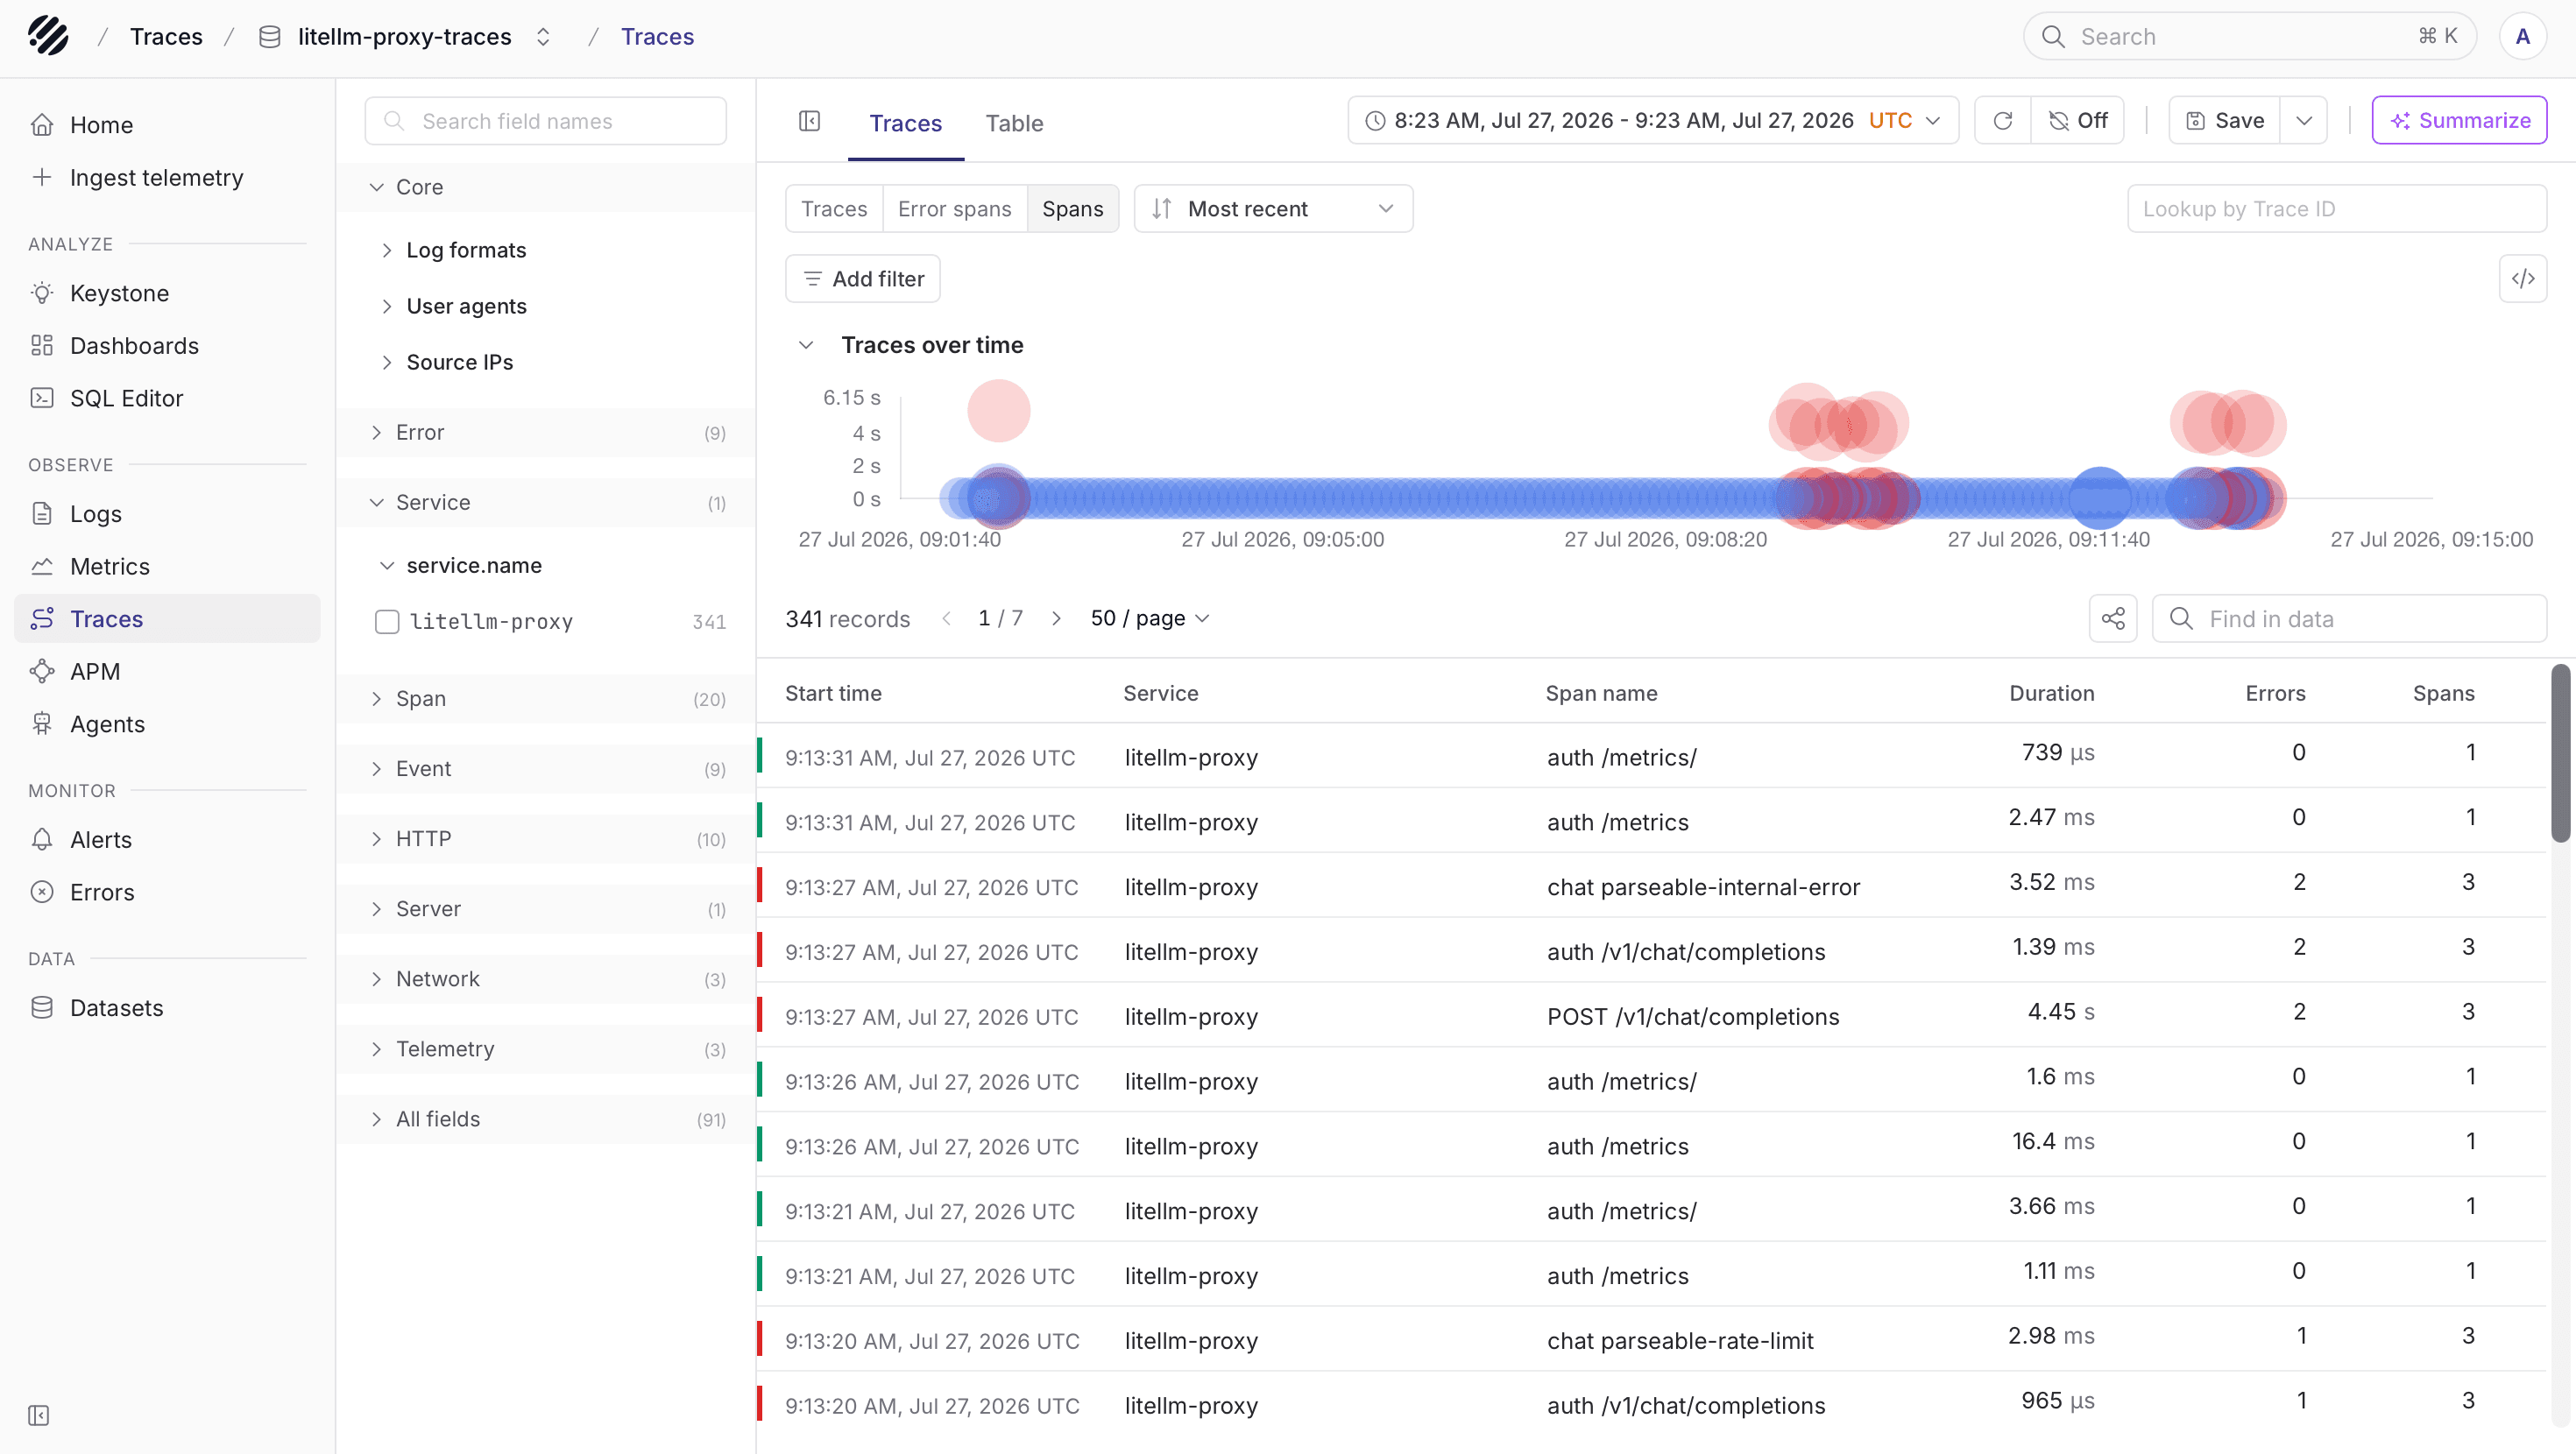Viewport: 2576px width, 1454px height.
Task: Focus the Search field names input
Action: [x=545, y=121]
